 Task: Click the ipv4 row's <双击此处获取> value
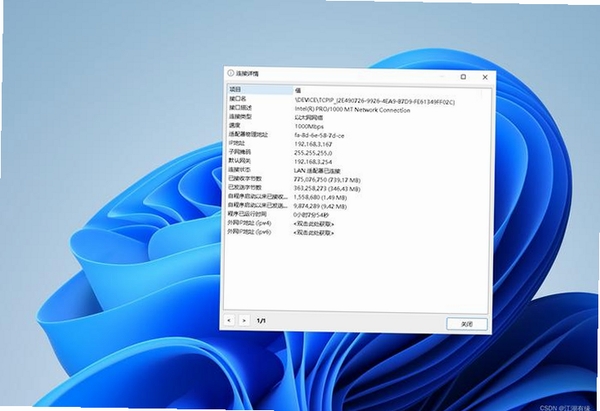pyautogui.click(x=313, y=224)
